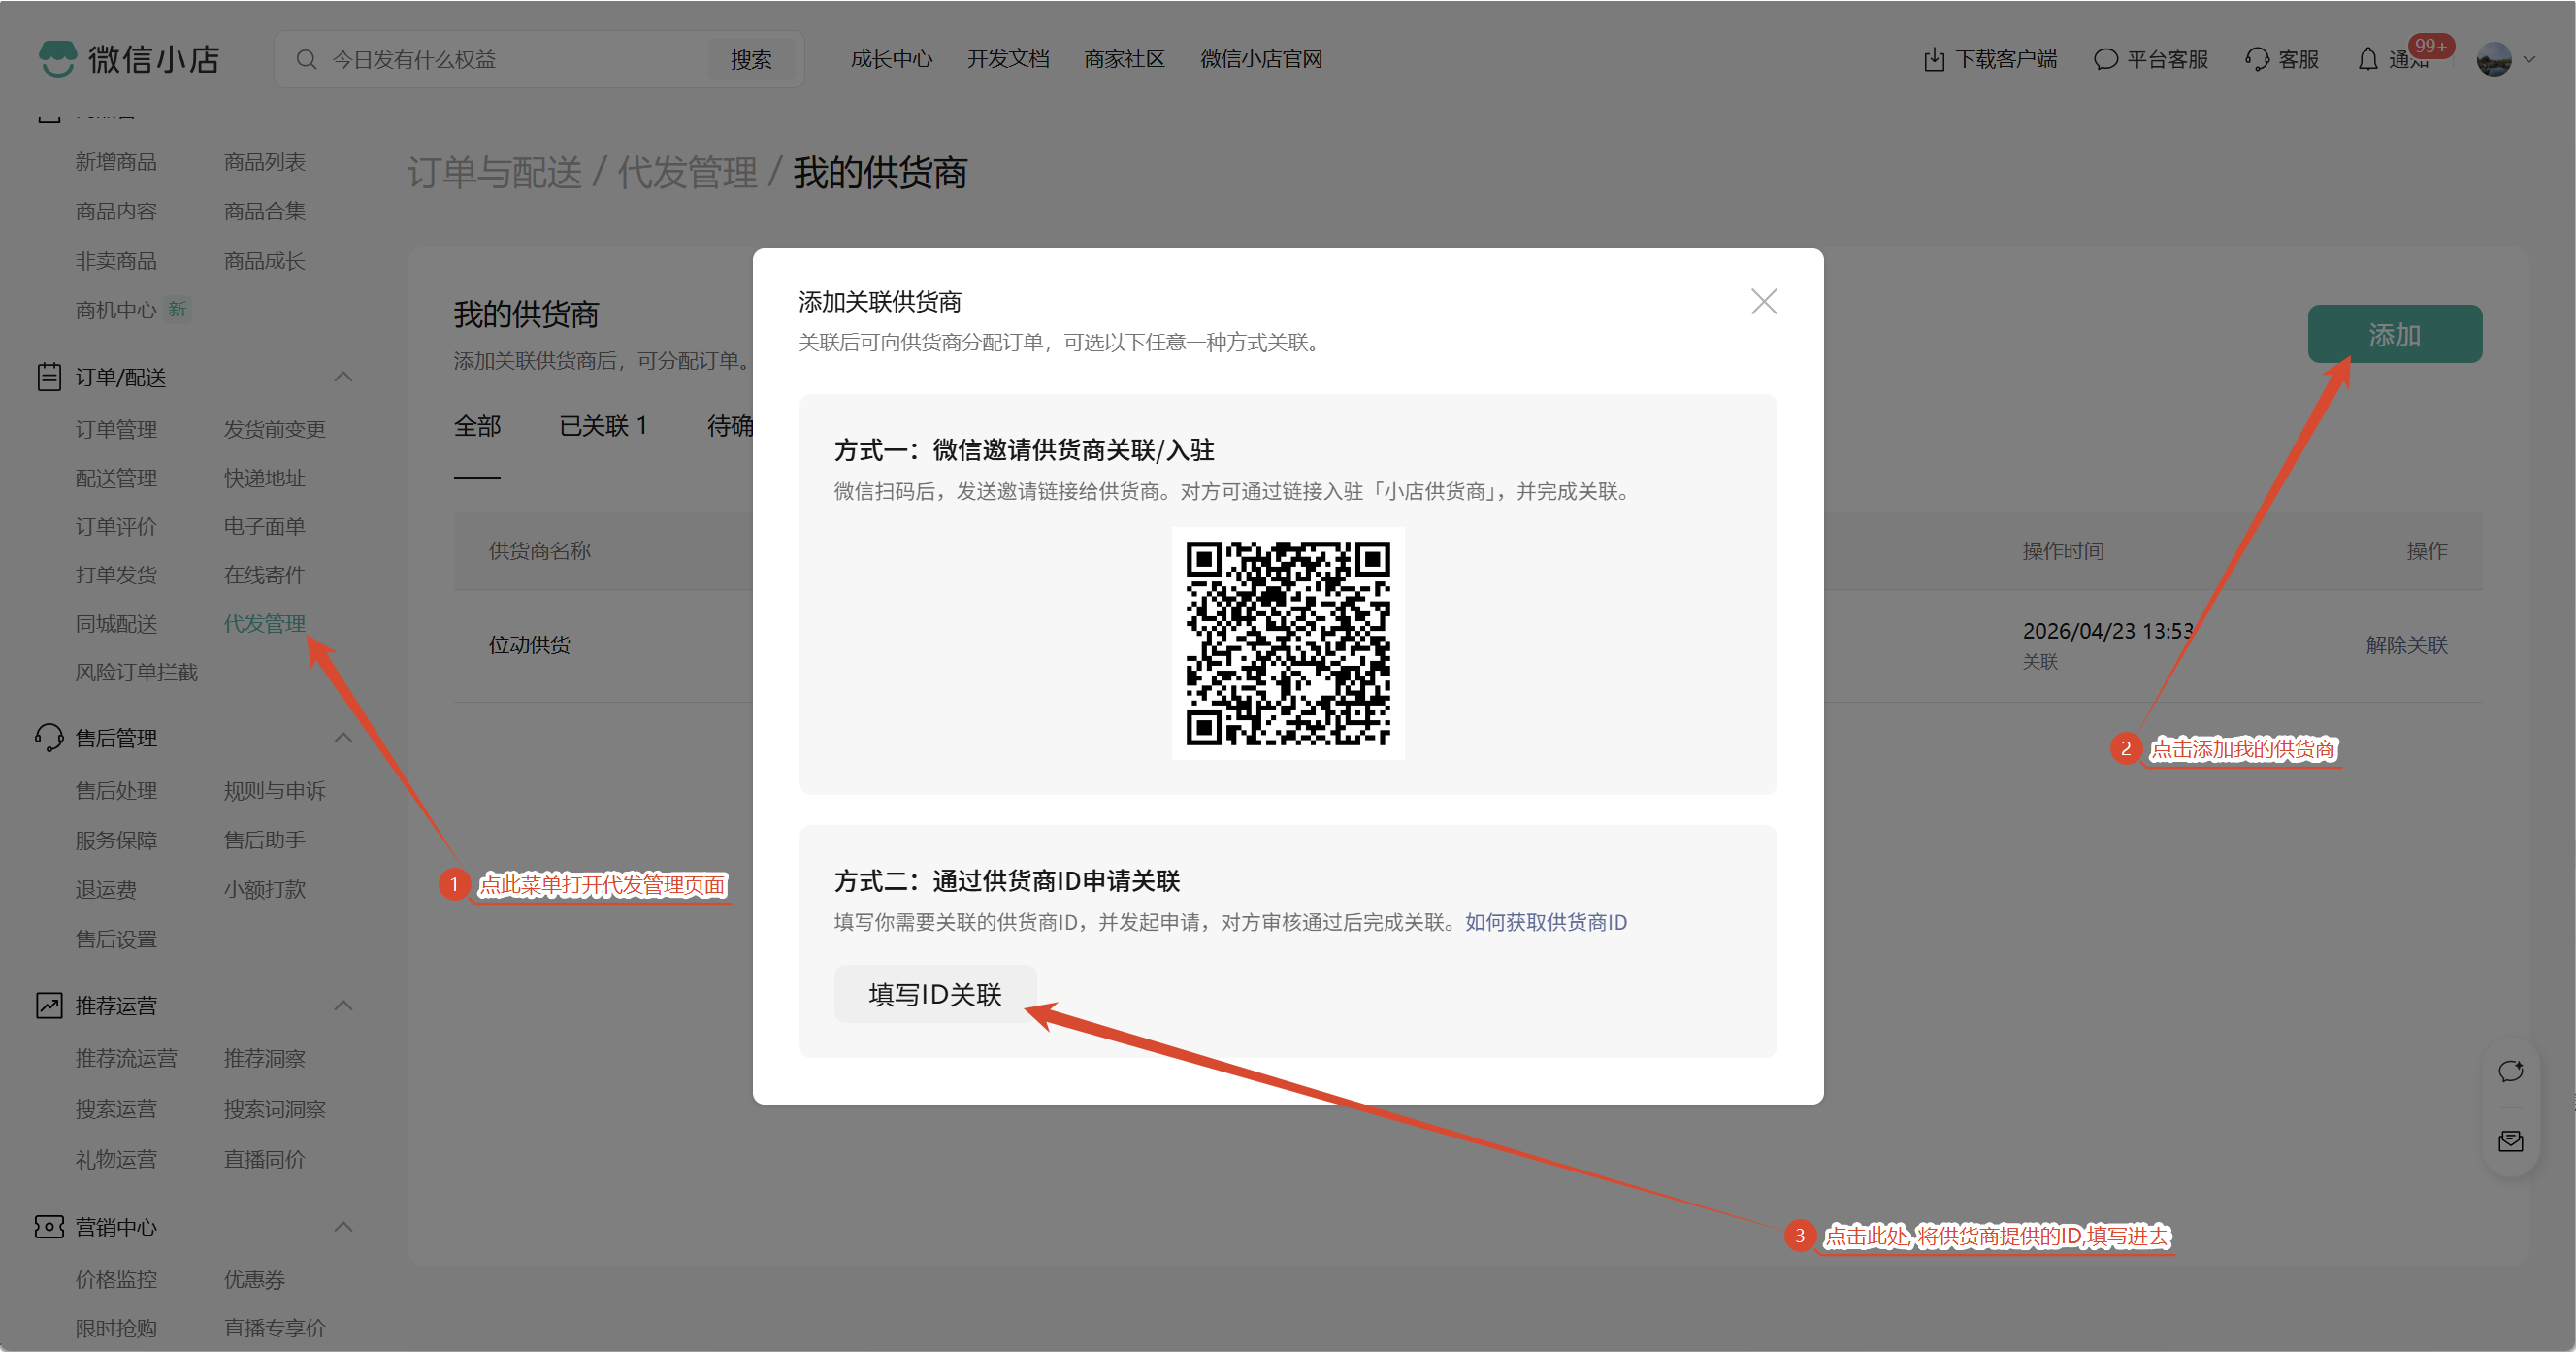2576x1352 pixels.
Task: Open 优惠券 in sidebar
Action: [x=254, y=1280]
